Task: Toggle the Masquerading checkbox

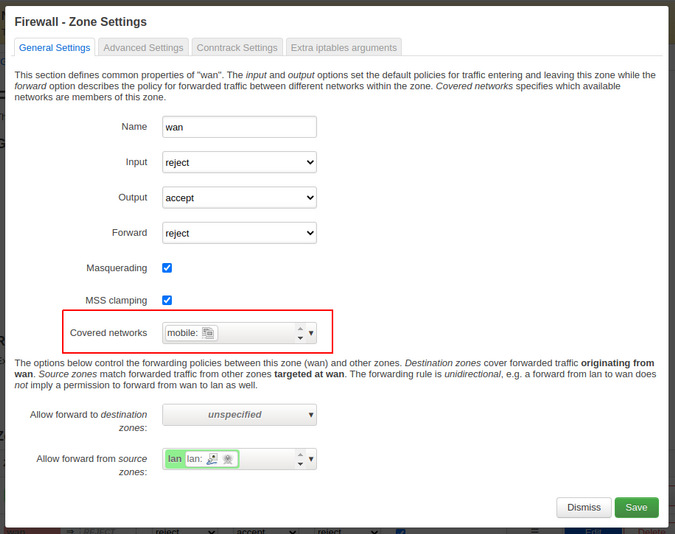Action: pyautogui.click(x=167, y=268)
